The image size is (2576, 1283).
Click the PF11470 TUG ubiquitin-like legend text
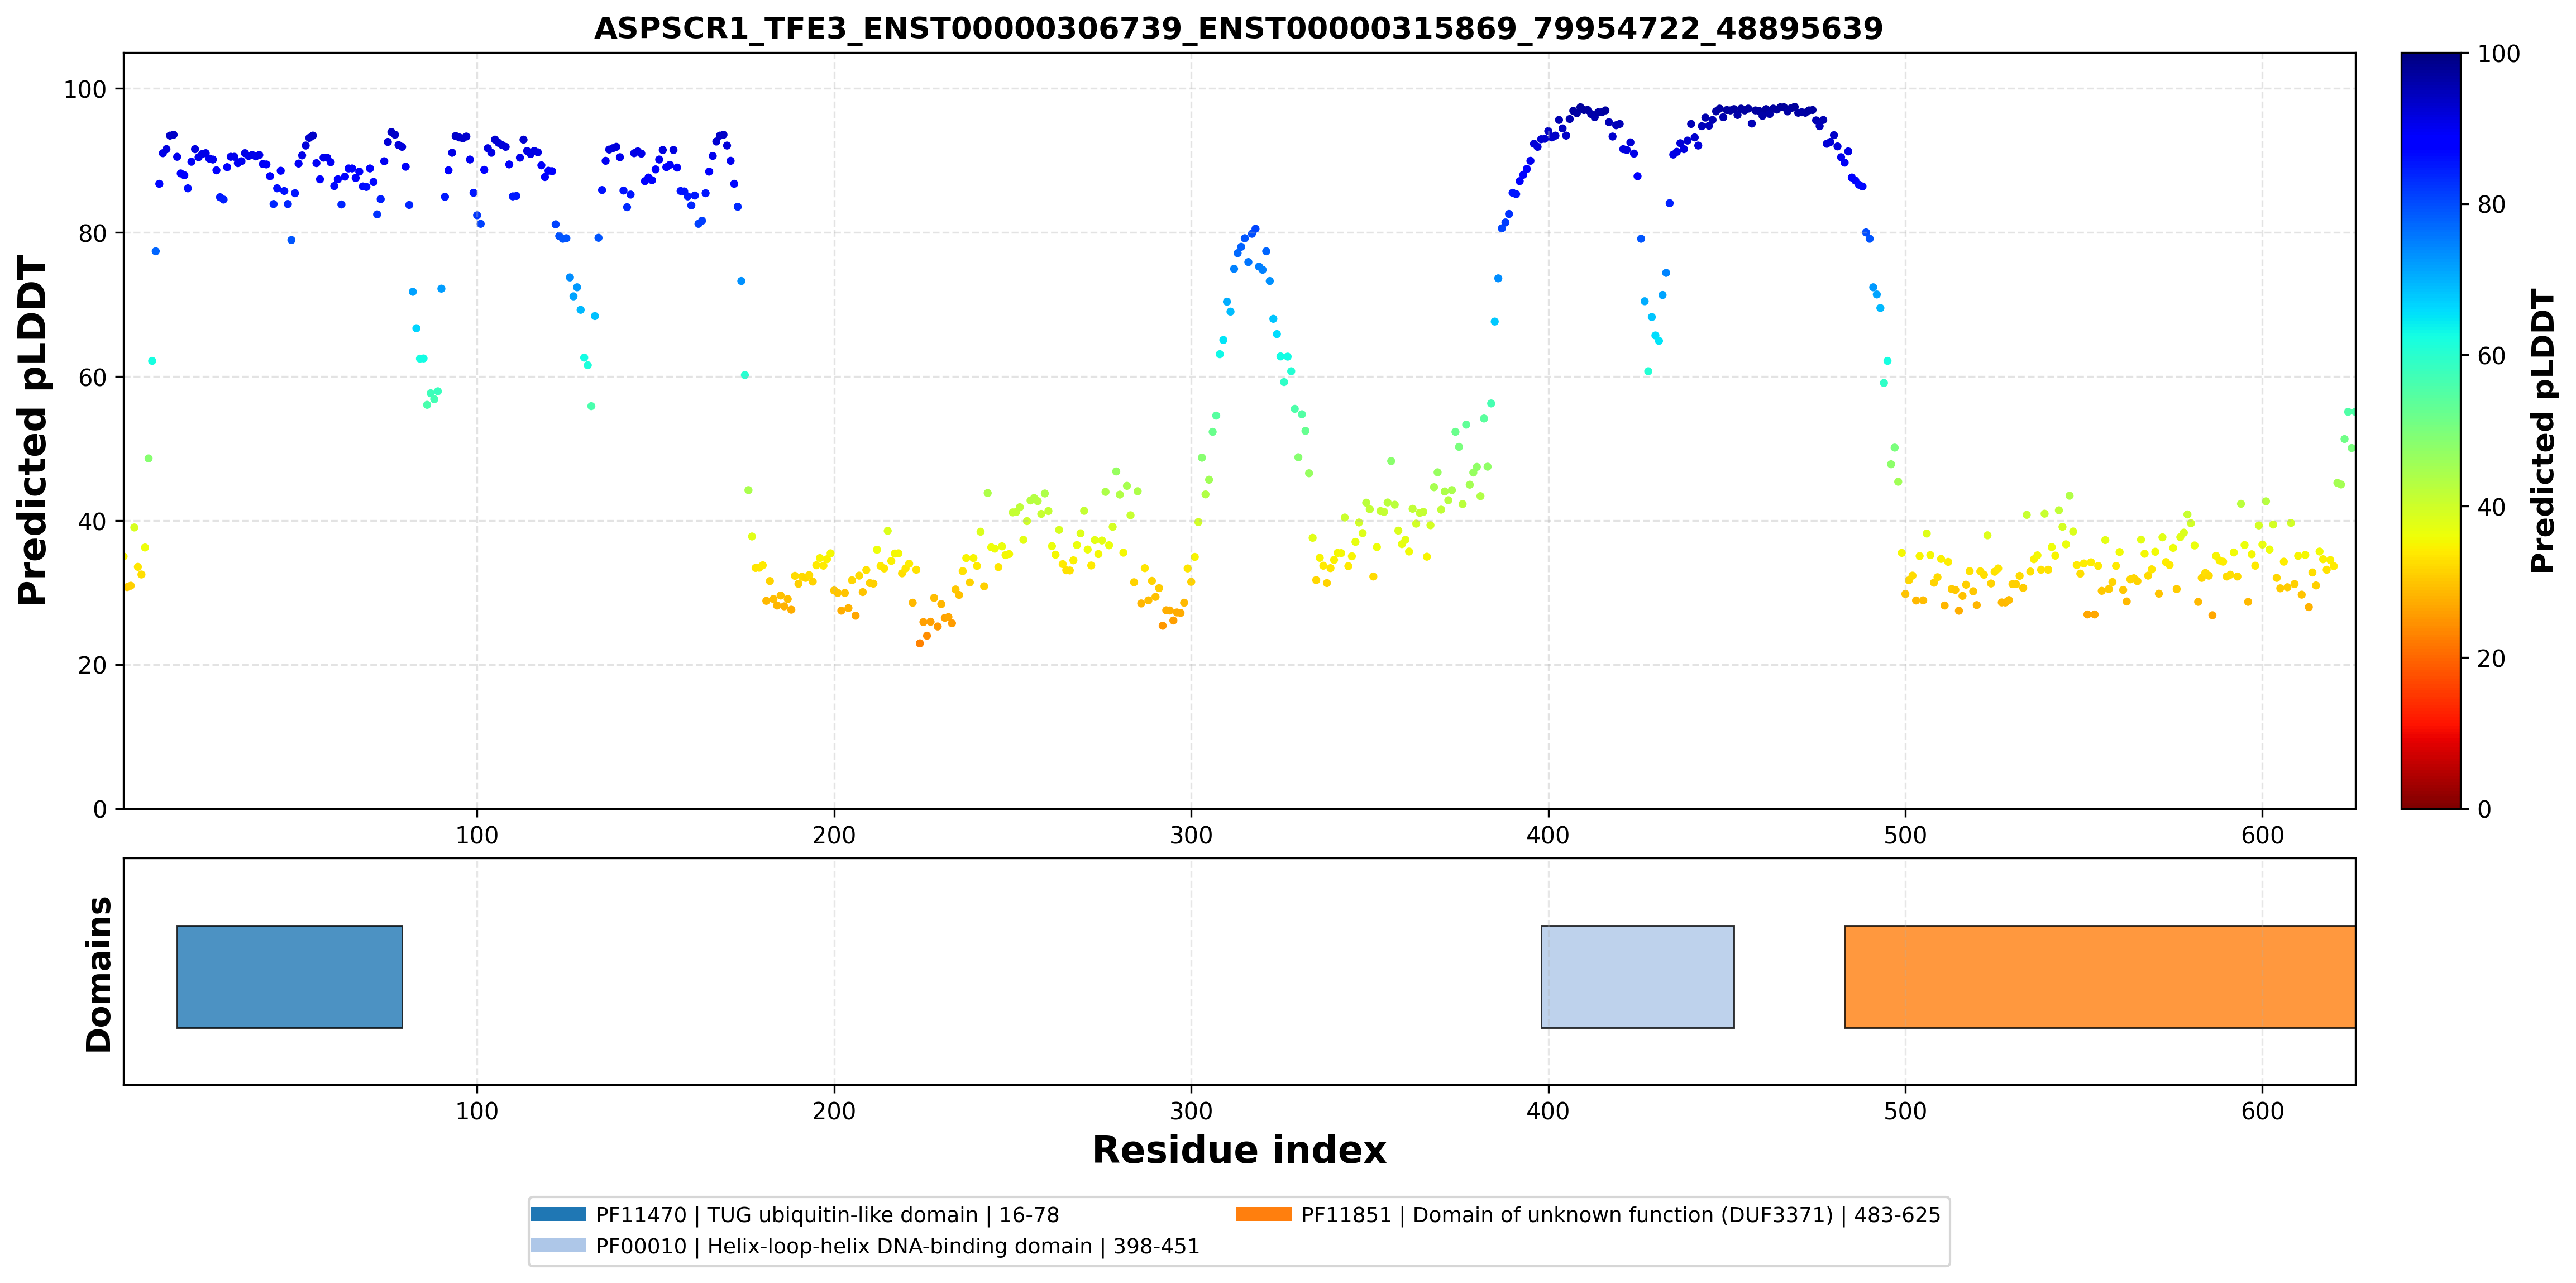click(827, 1215)
